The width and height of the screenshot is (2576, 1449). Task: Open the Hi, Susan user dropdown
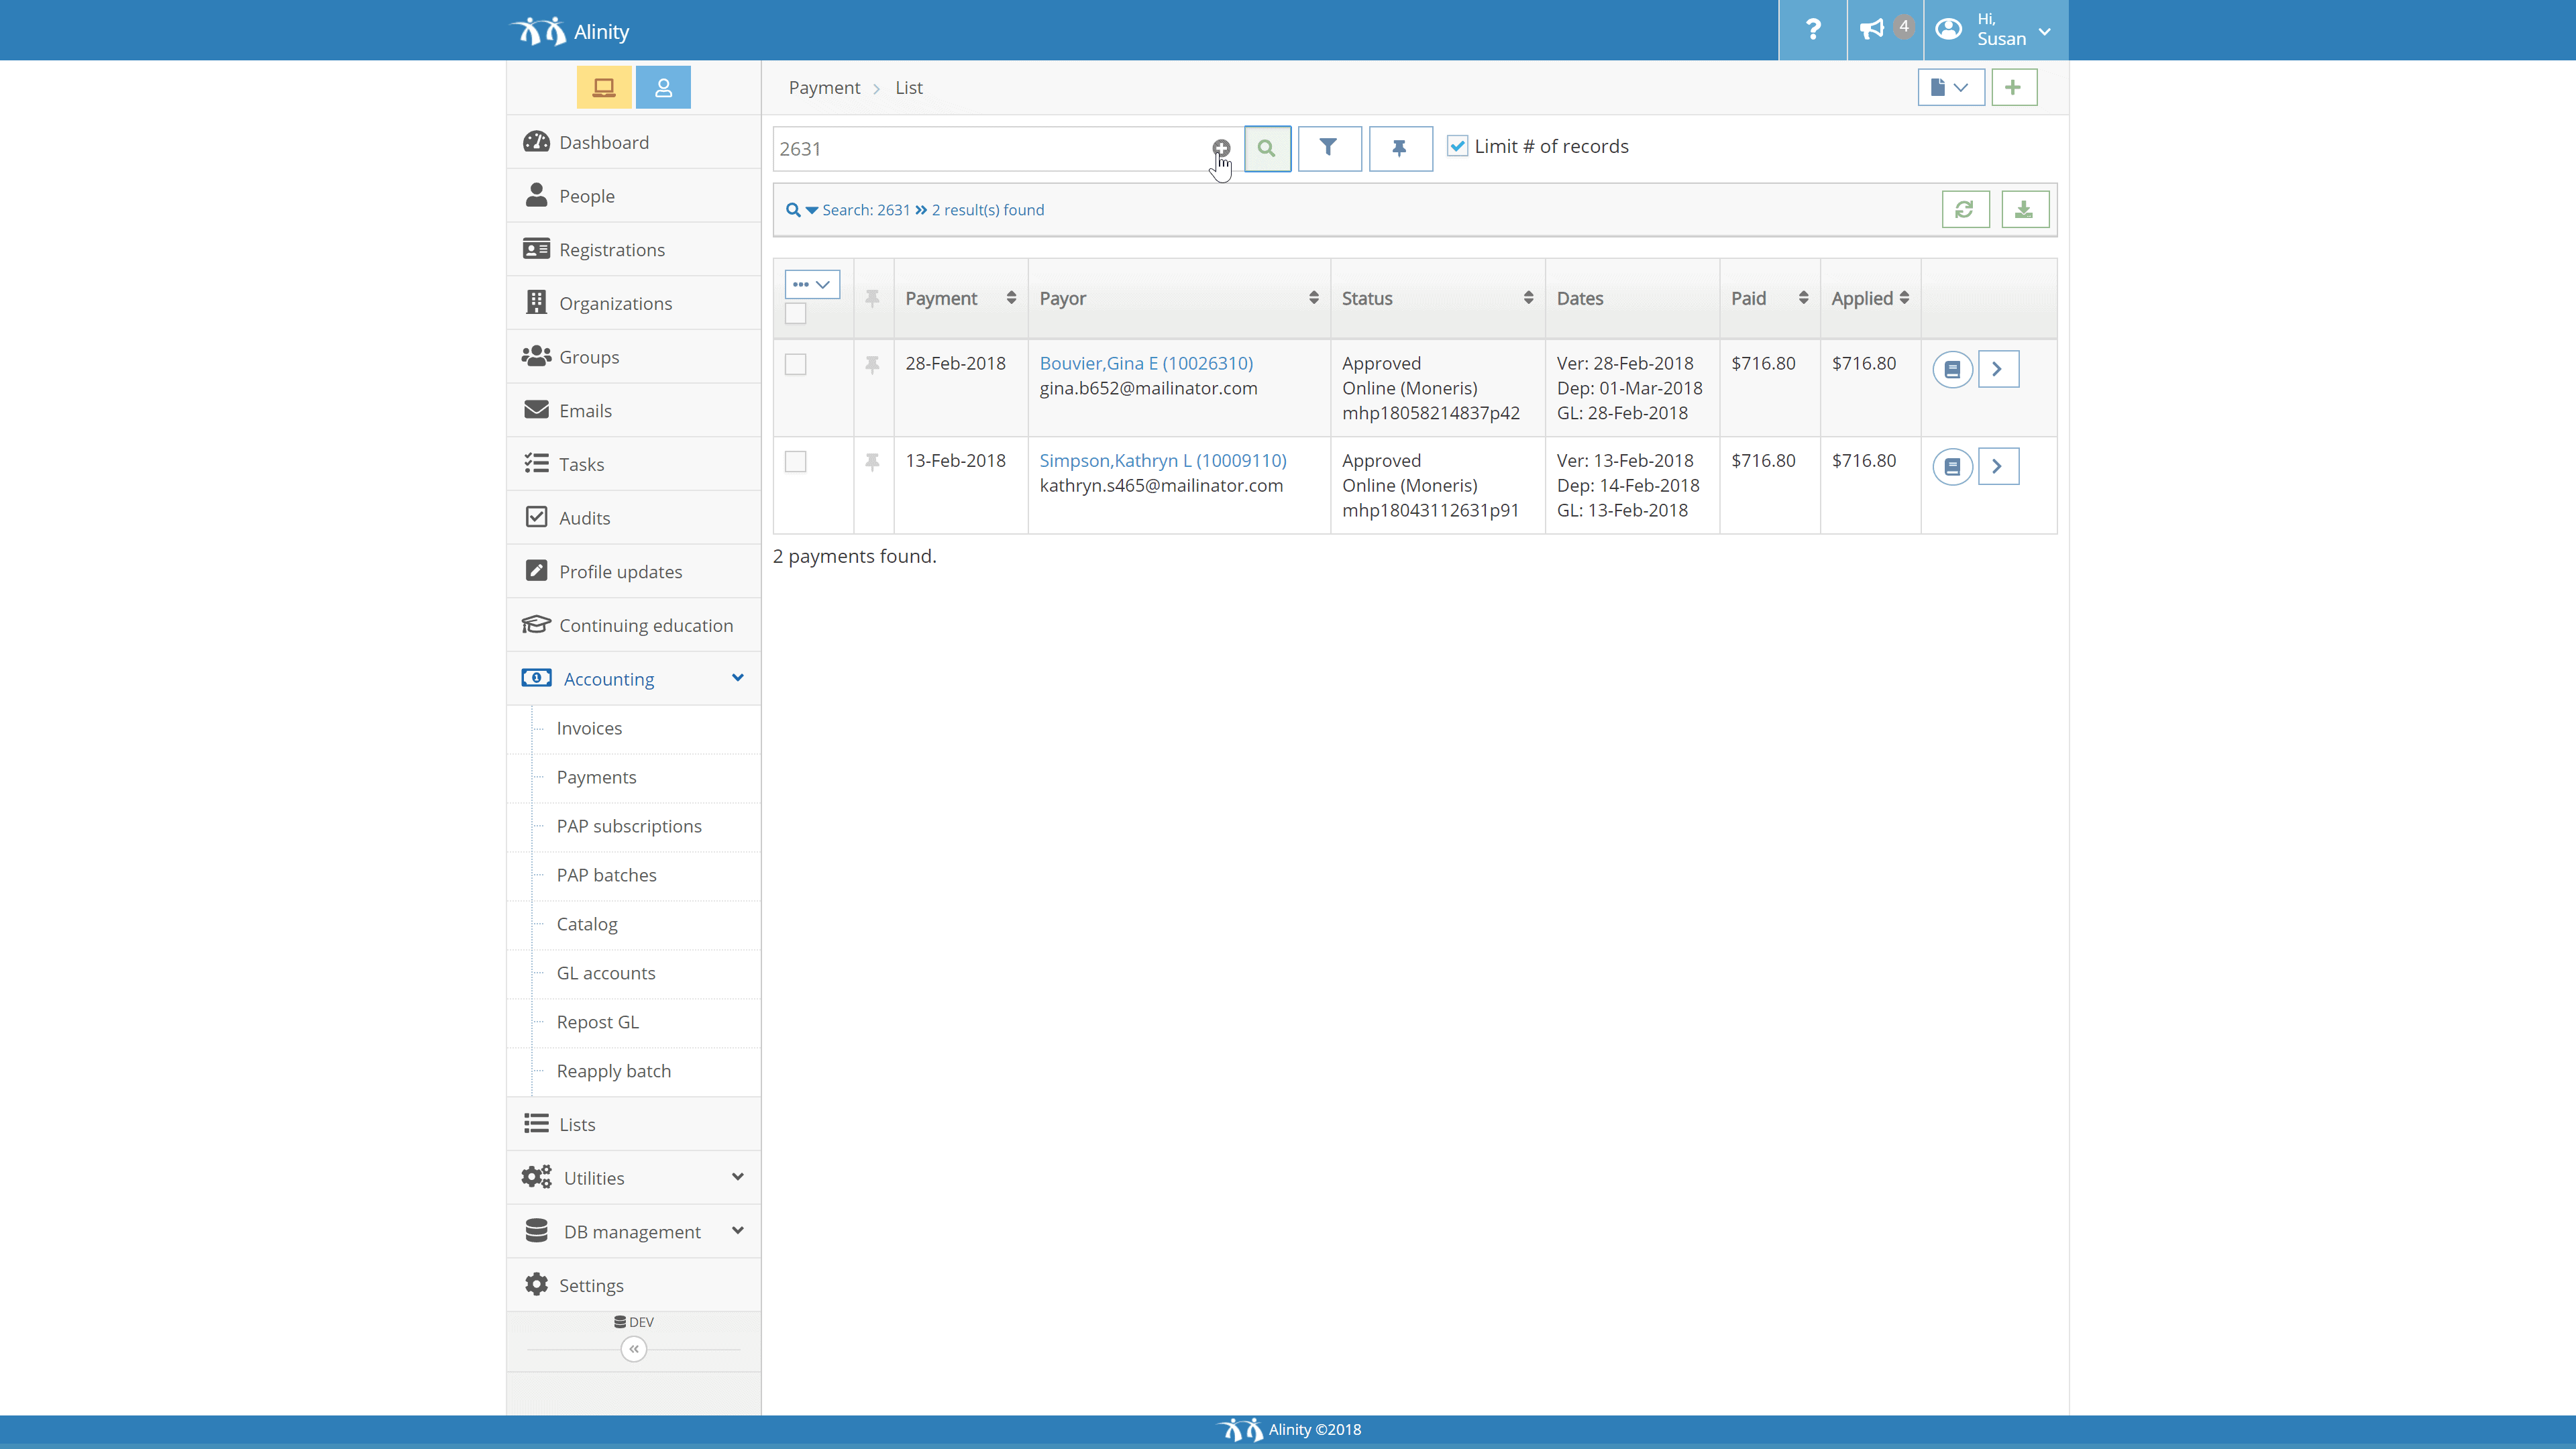(x=1996, y=30)
